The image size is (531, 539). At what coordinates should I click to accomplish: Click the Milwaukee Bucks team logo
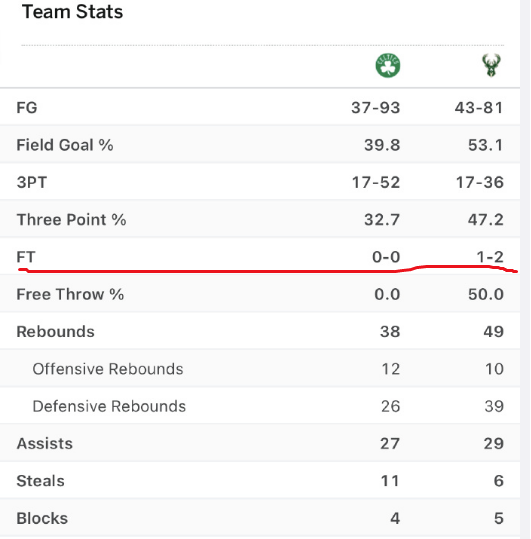pos(491,65)
